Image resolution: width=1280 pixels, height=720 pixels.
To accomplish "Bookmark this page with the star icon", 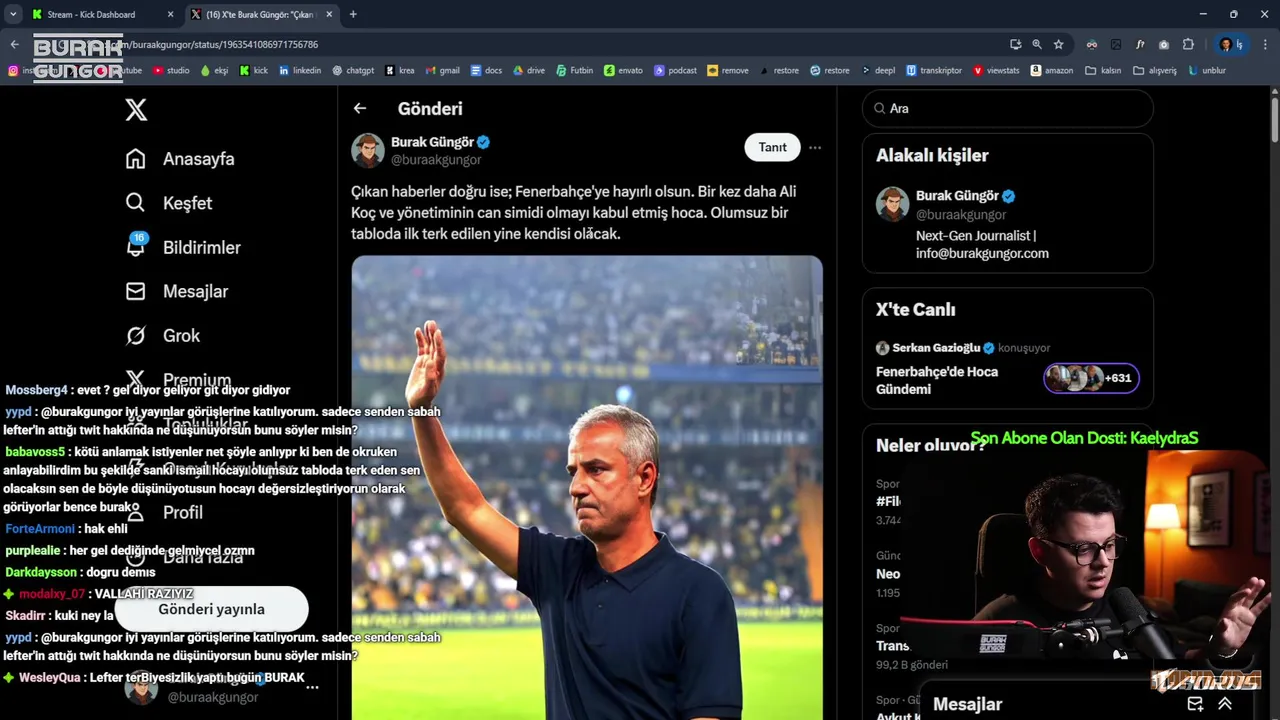I will click(1058, 44).
